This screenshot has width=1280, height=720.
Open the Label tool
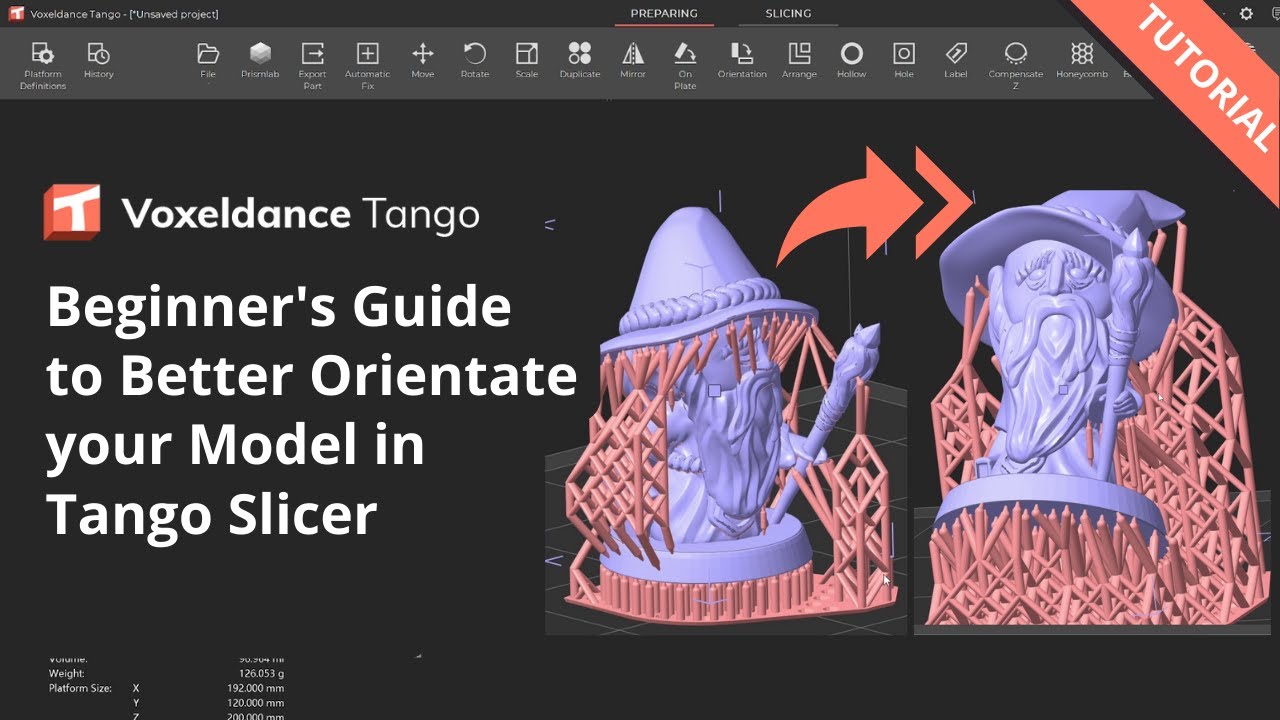(956, 60)
